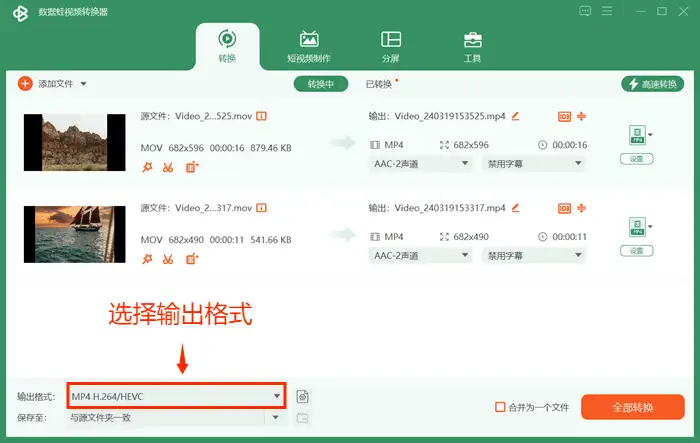Click the 541.66 KB file size

click(271, 240)
